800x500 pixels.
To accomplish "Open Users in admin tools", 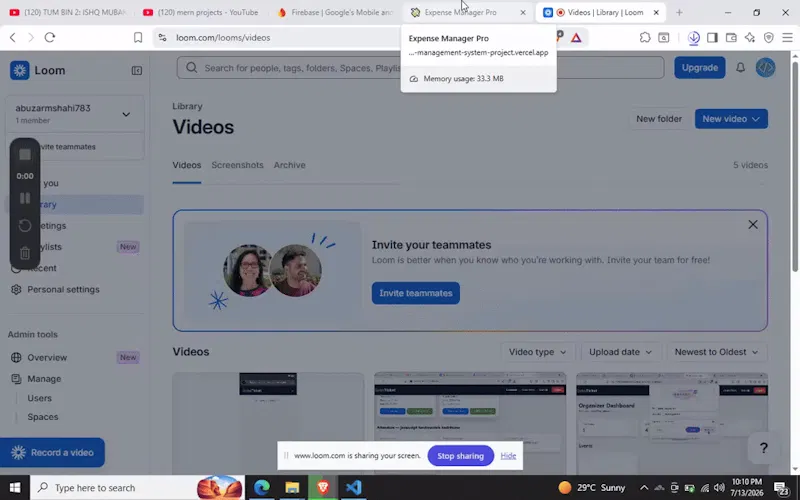I will (x=39, y=398).
